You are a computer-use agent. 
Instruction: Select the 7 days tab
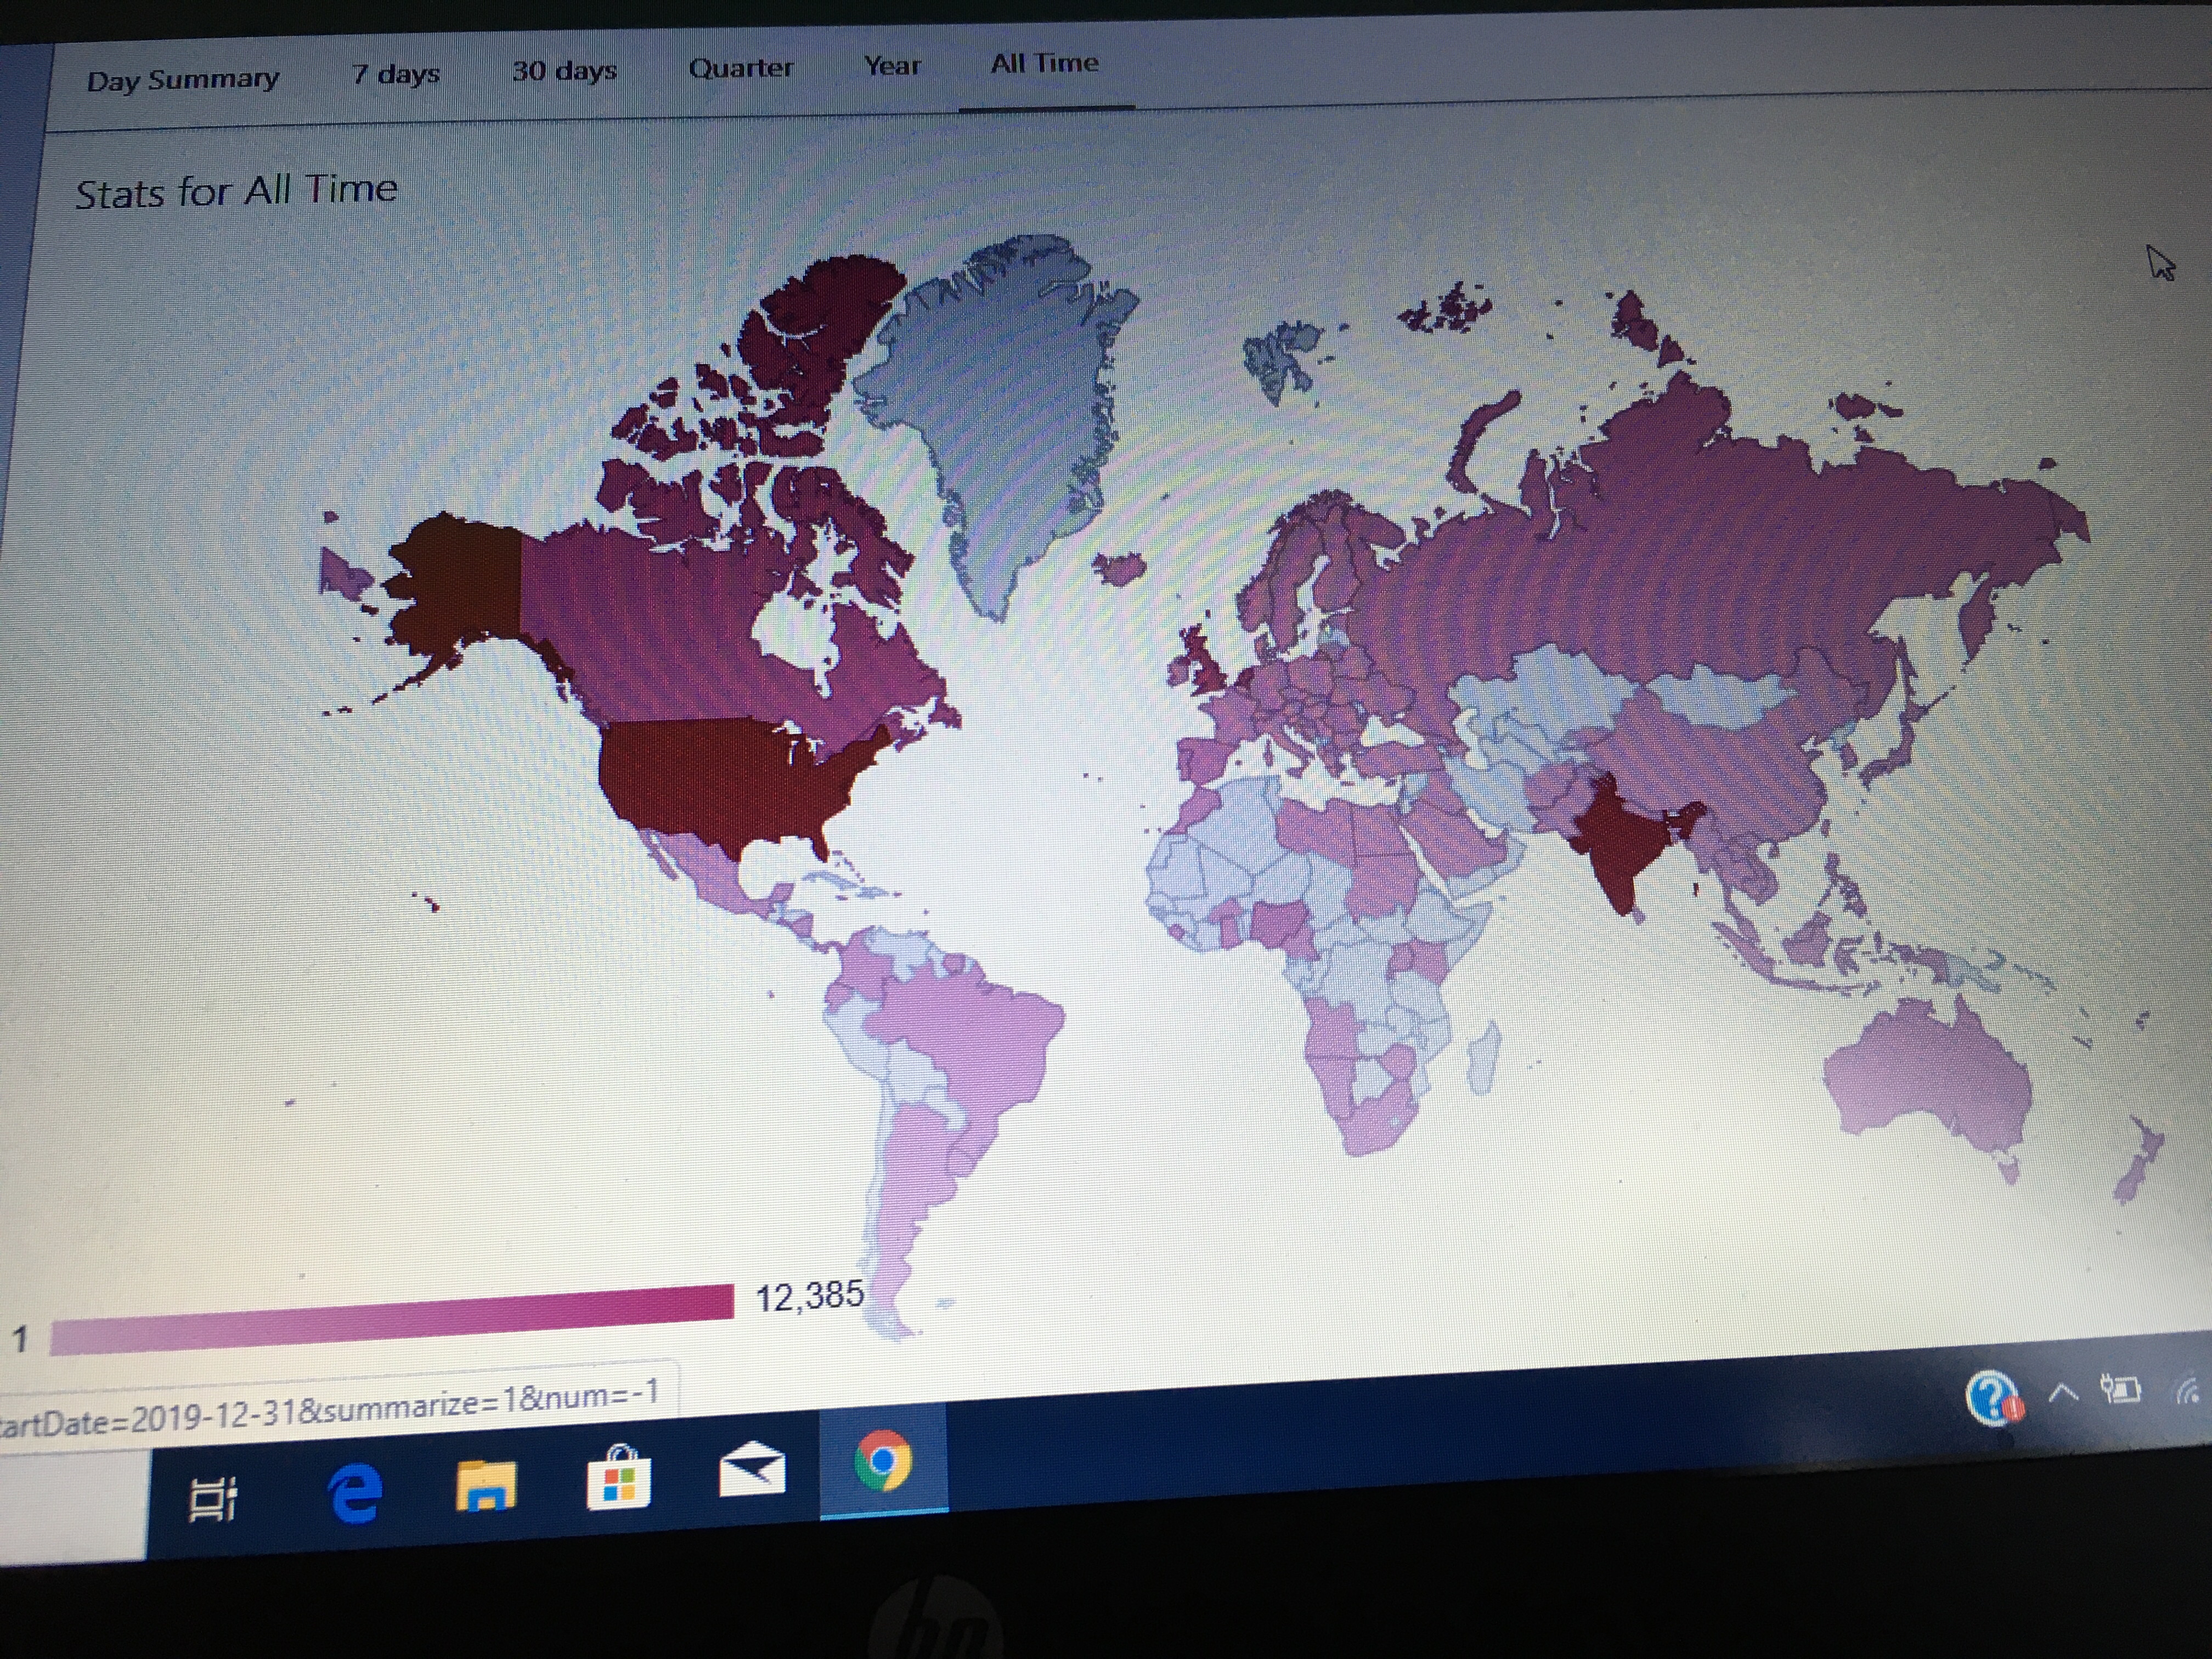point(395,74)
